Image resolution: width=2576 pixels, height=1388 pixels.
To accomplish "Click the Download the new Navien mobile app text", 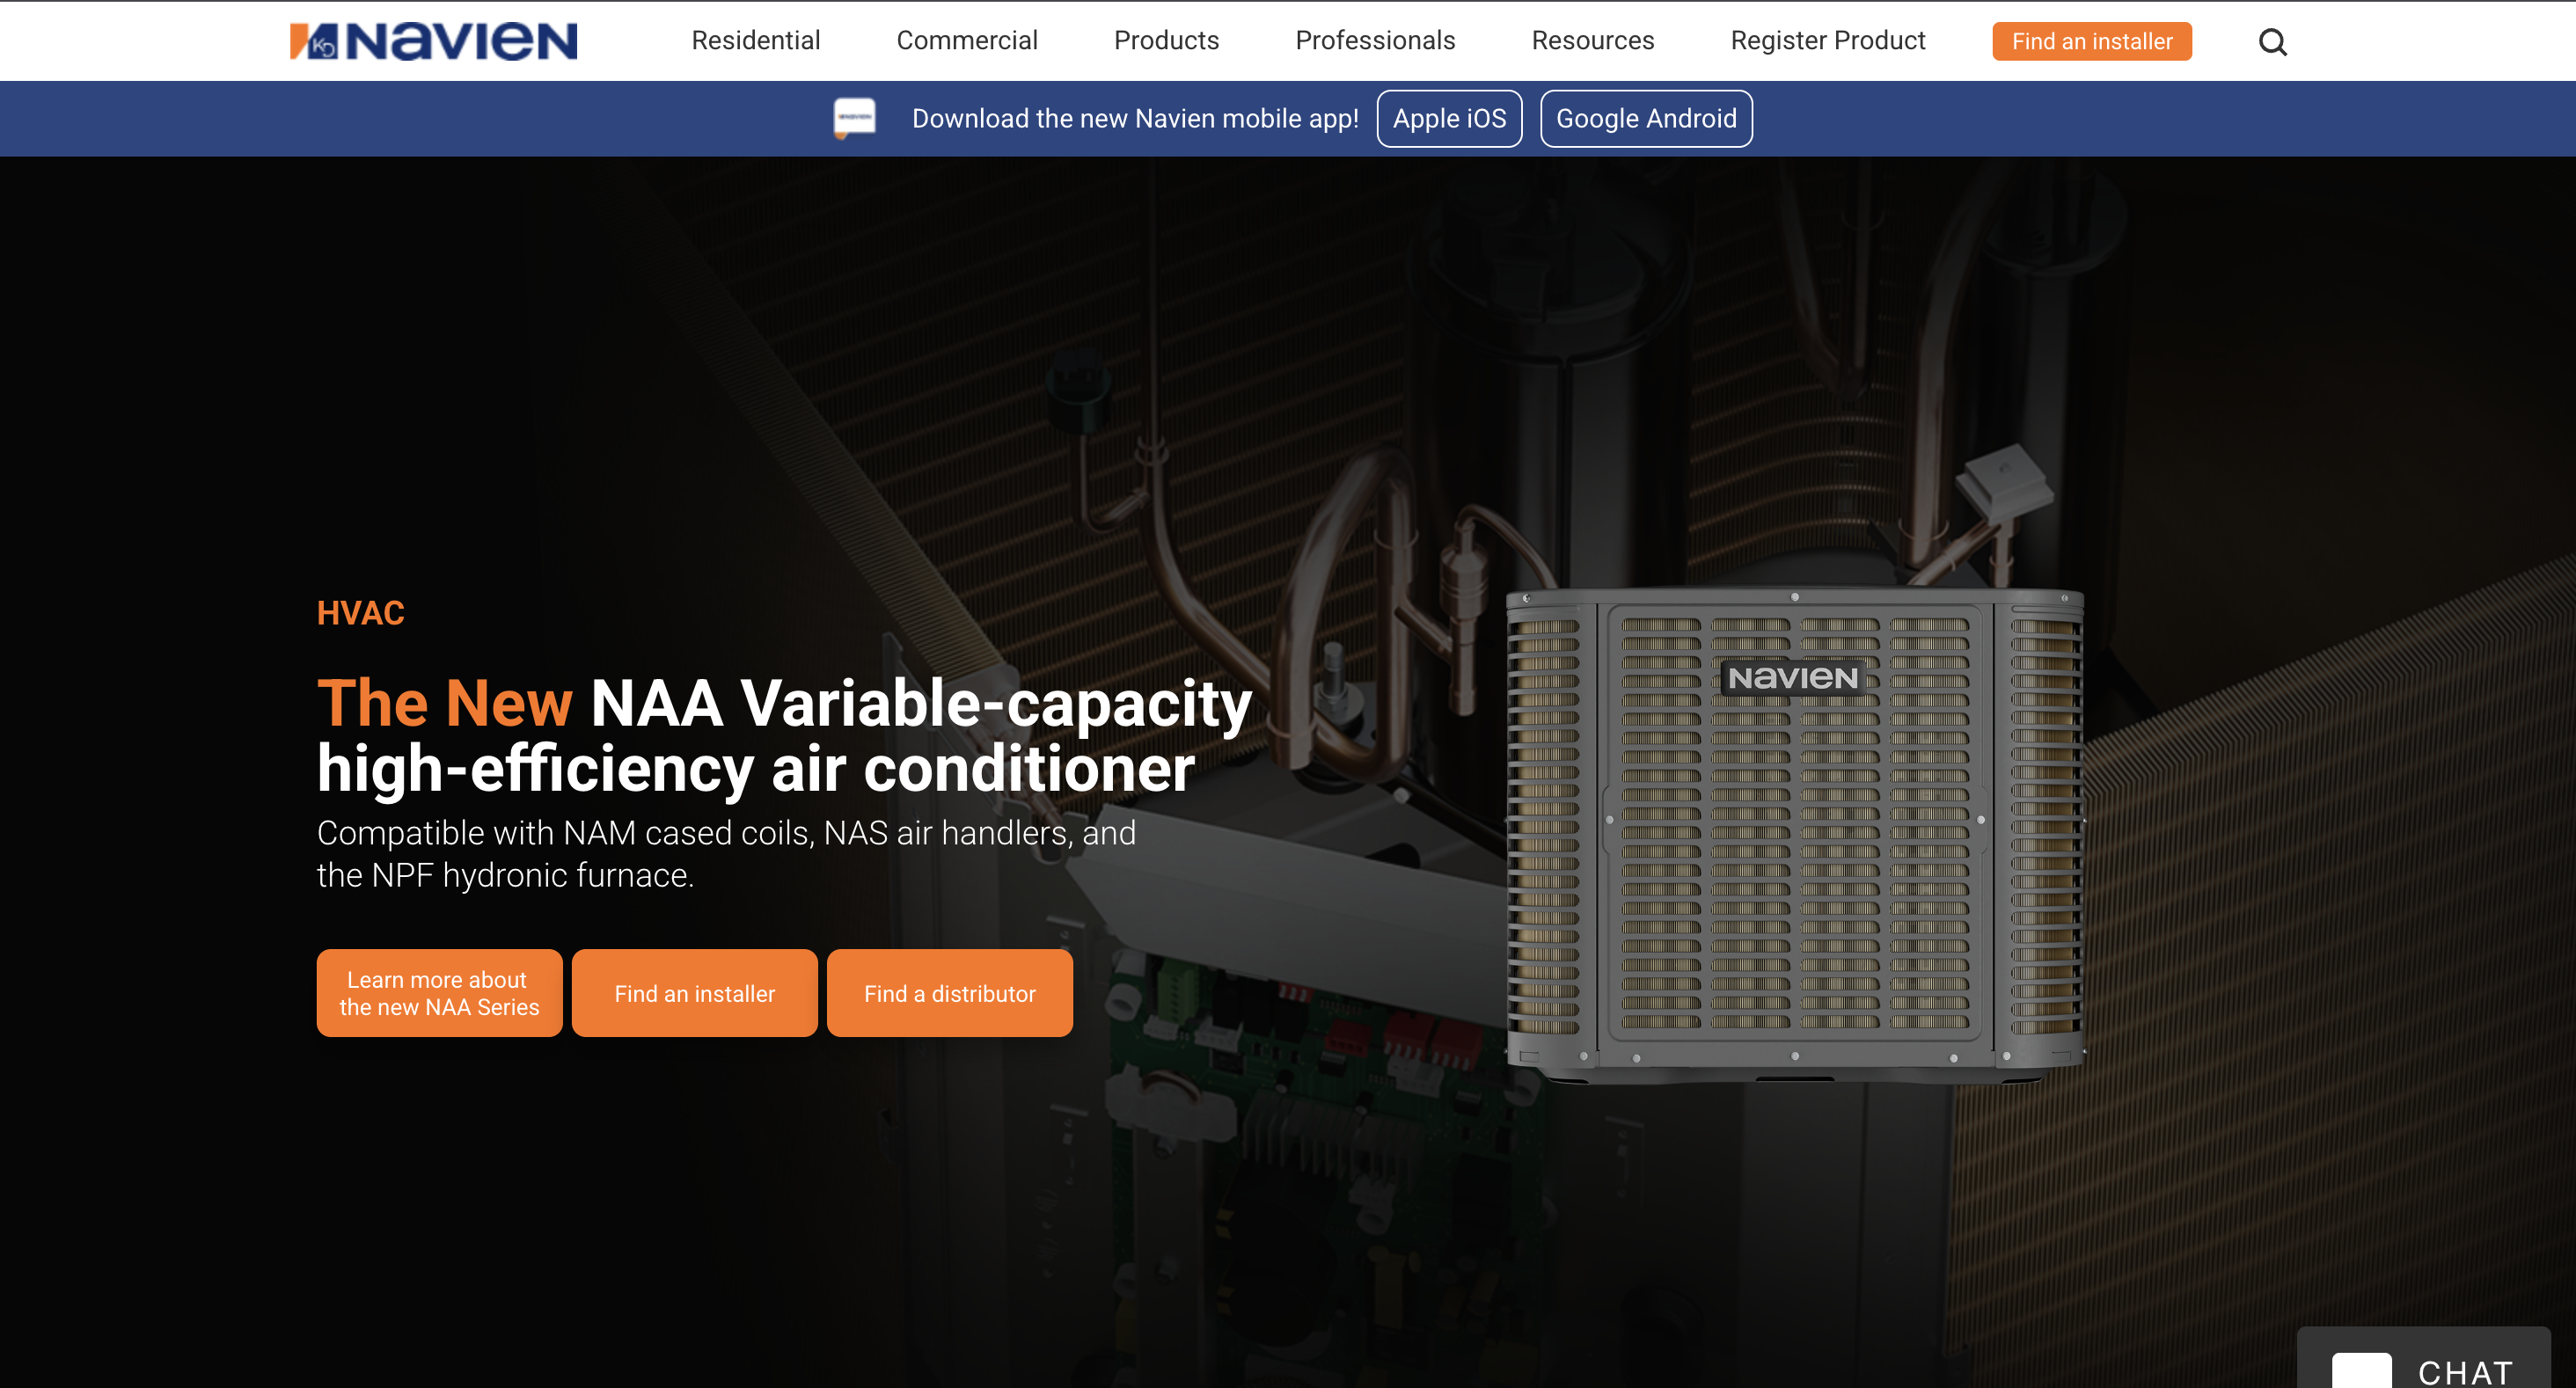I will (1134, 118).
